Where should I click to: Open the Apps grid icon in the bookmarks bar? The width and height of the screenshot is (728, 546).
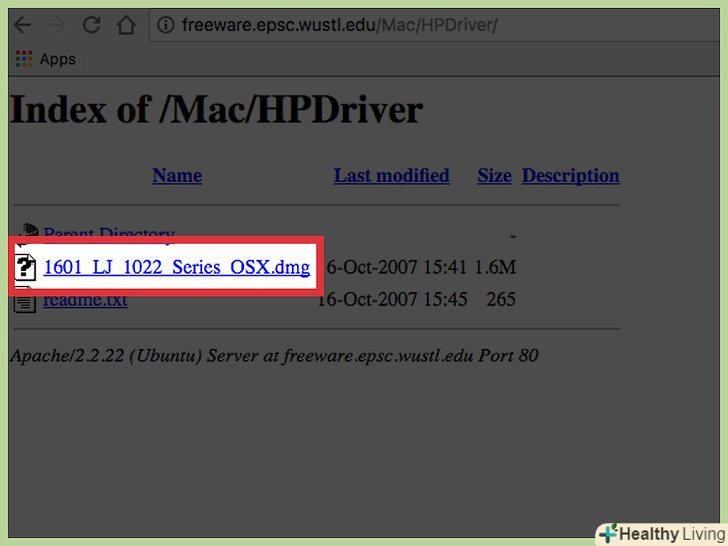pos(24,59)
